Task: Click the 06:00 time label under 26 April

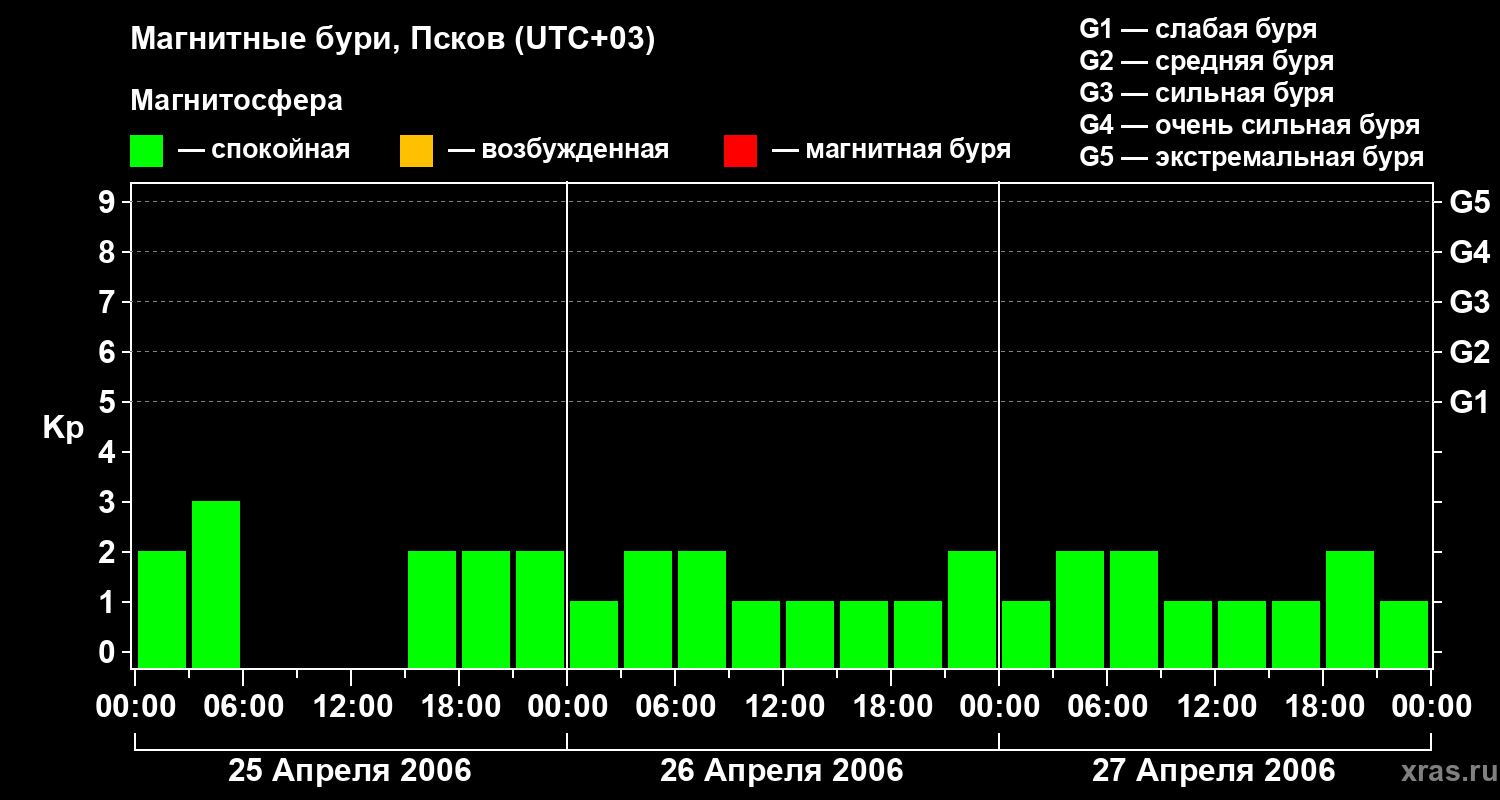Action: coord(675,707)
